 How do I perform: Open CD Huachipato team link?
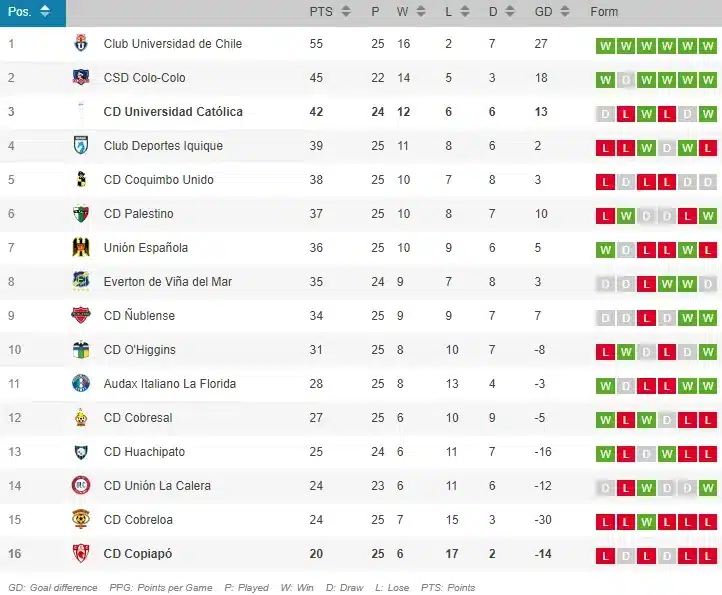(146, 452)
